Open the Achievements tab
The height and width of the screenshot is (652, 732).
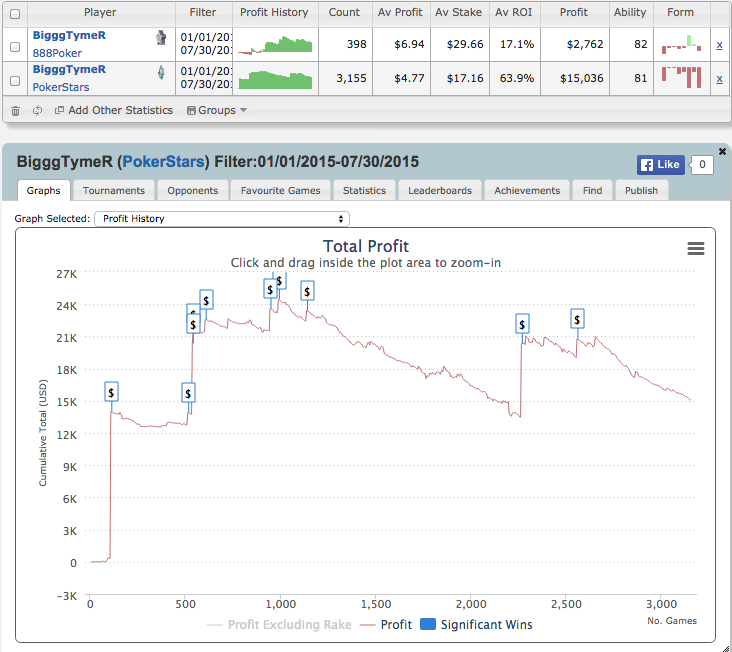click(x=527, y=190)
